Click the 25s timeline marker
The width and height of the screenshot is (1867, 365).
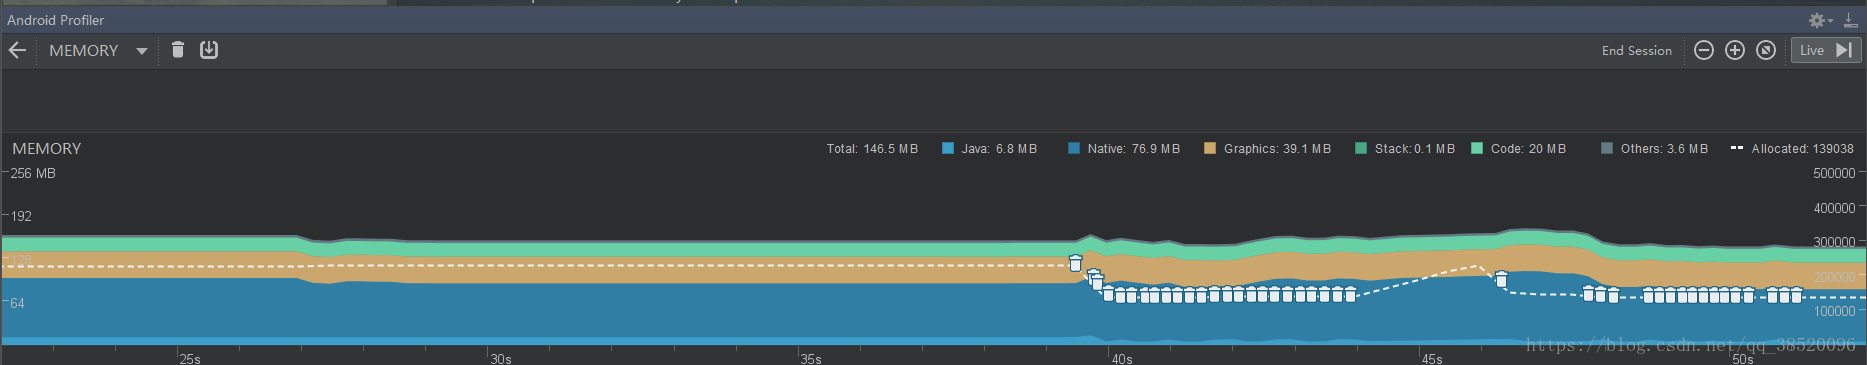pos(190,358)
